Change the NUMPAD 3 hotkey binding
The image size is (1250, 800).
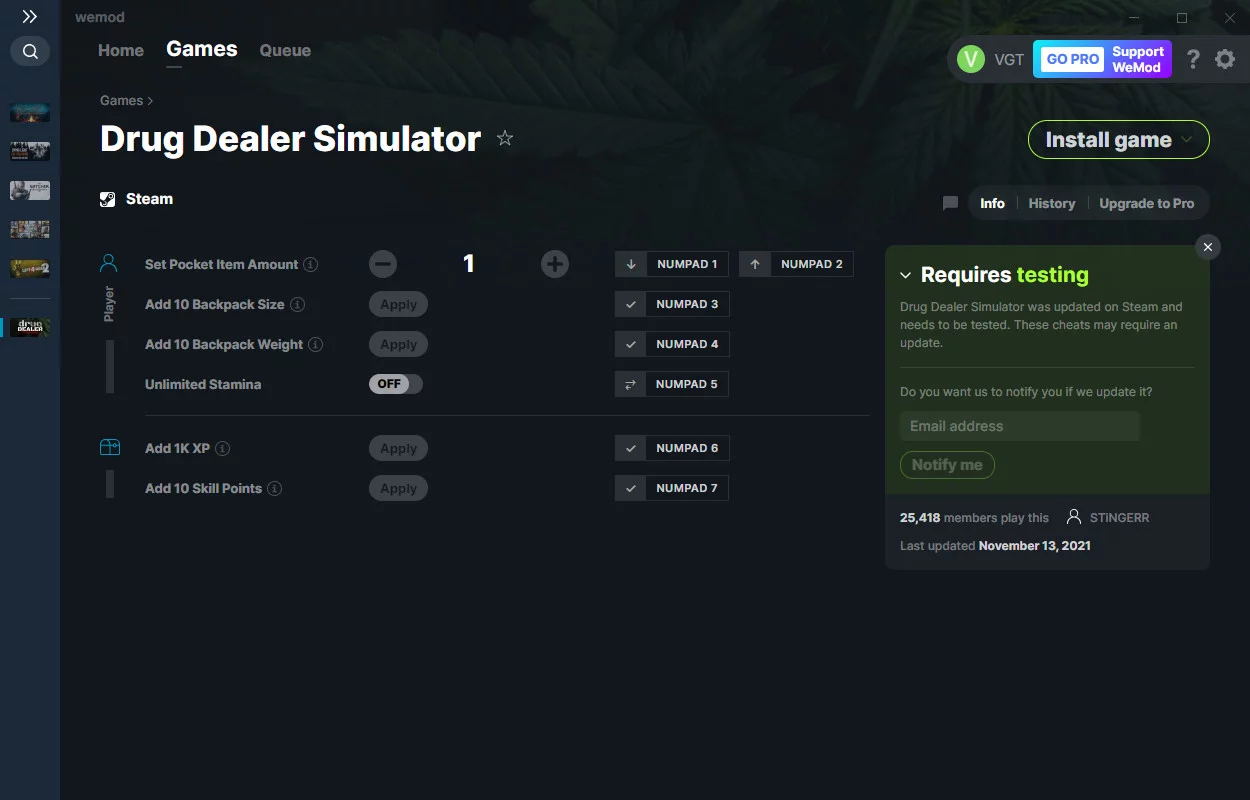pyautogui.click(x=672, y=304)
